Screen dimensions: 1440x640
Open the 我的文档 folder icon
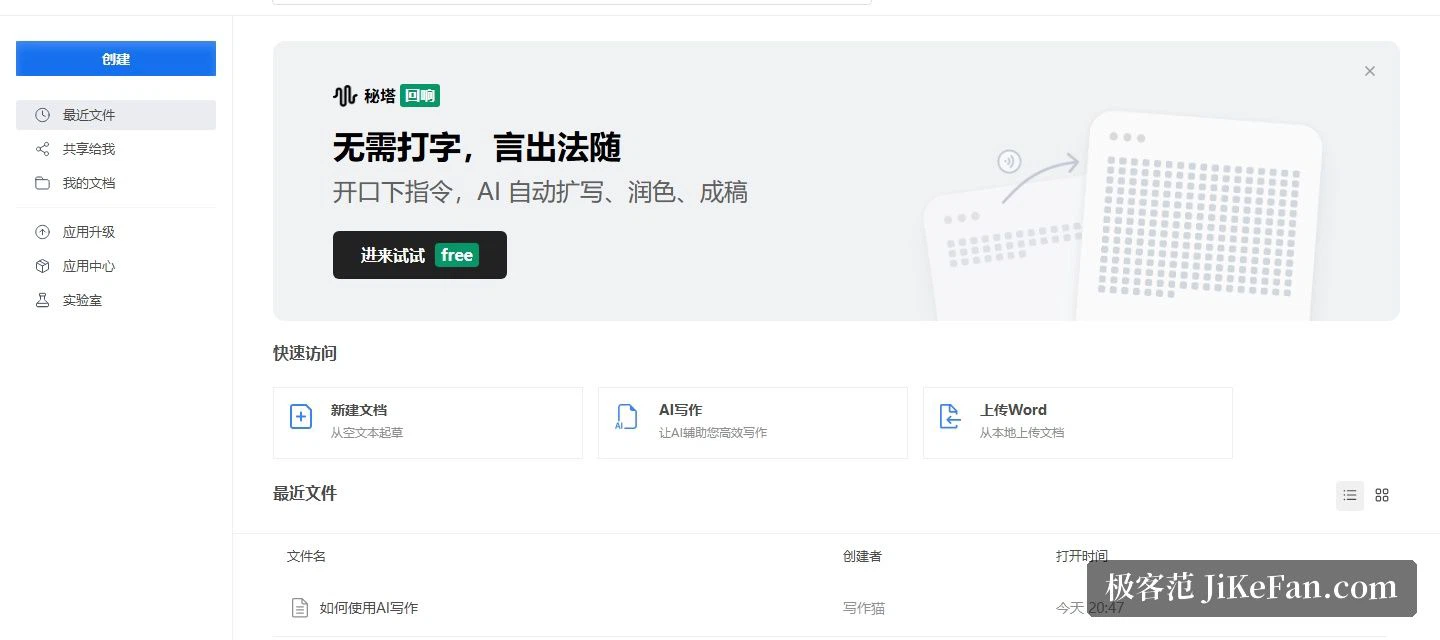(42, 183)
